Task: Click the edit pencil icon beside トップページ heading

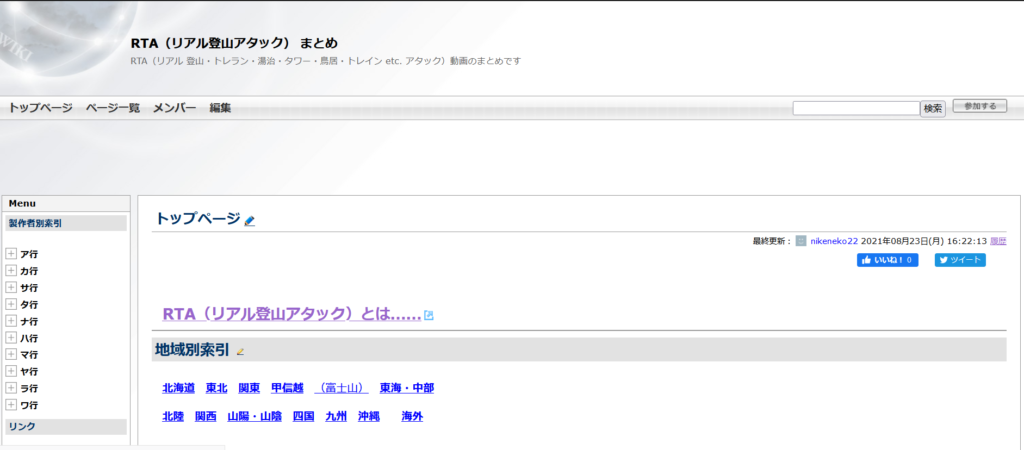Action: coord(249,221)
